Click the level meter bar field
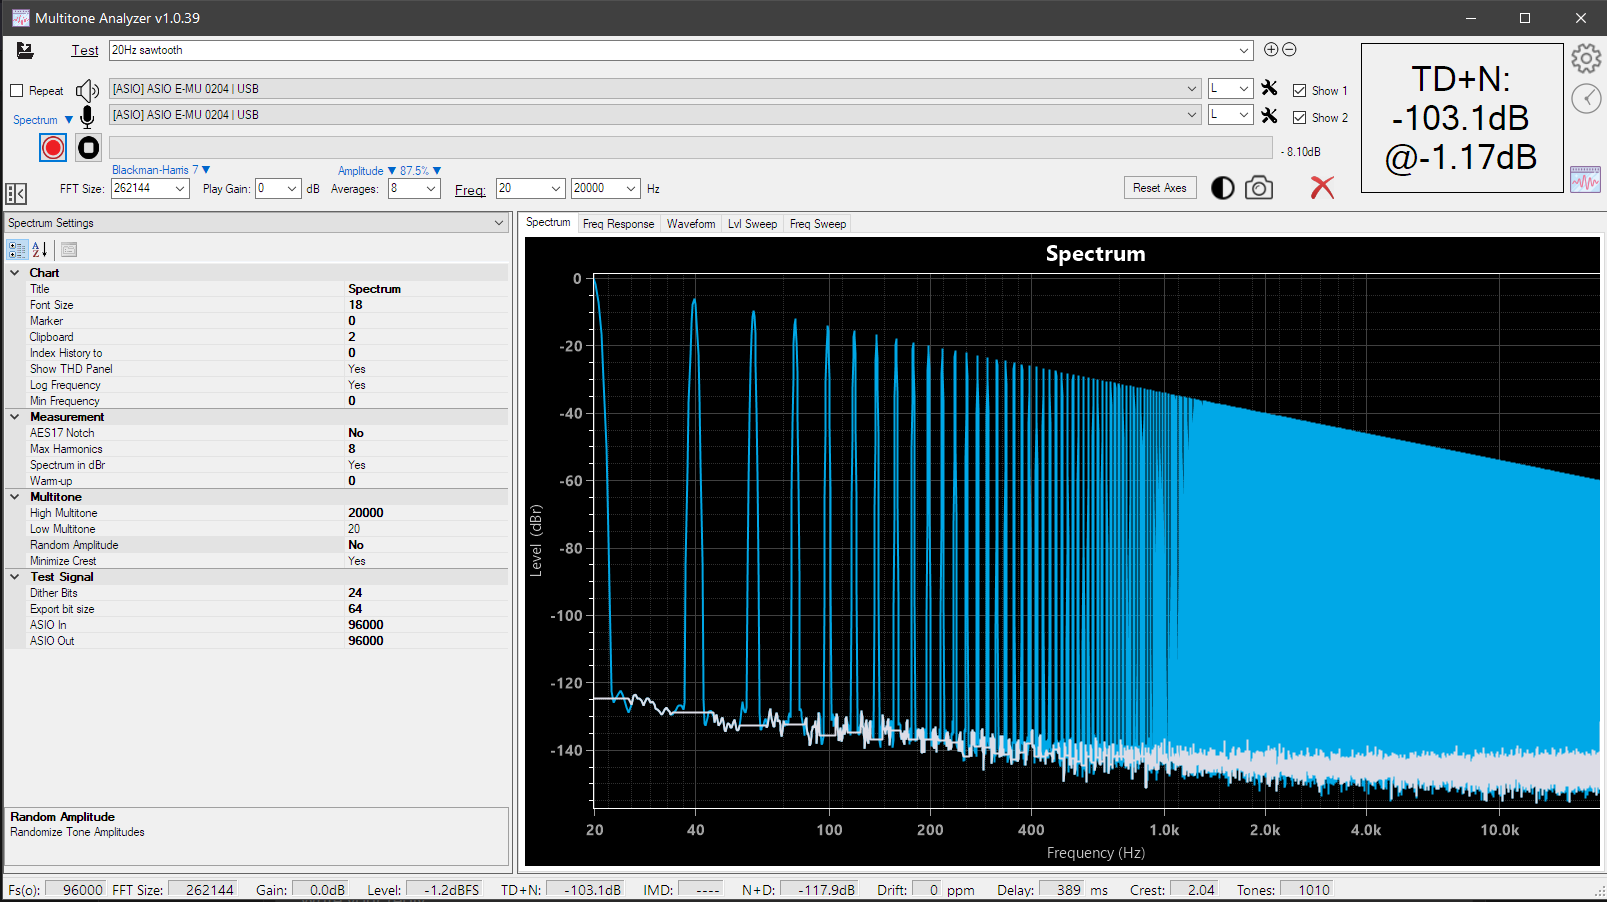Viewport: 1607px width, 902px height. (690, 148)
